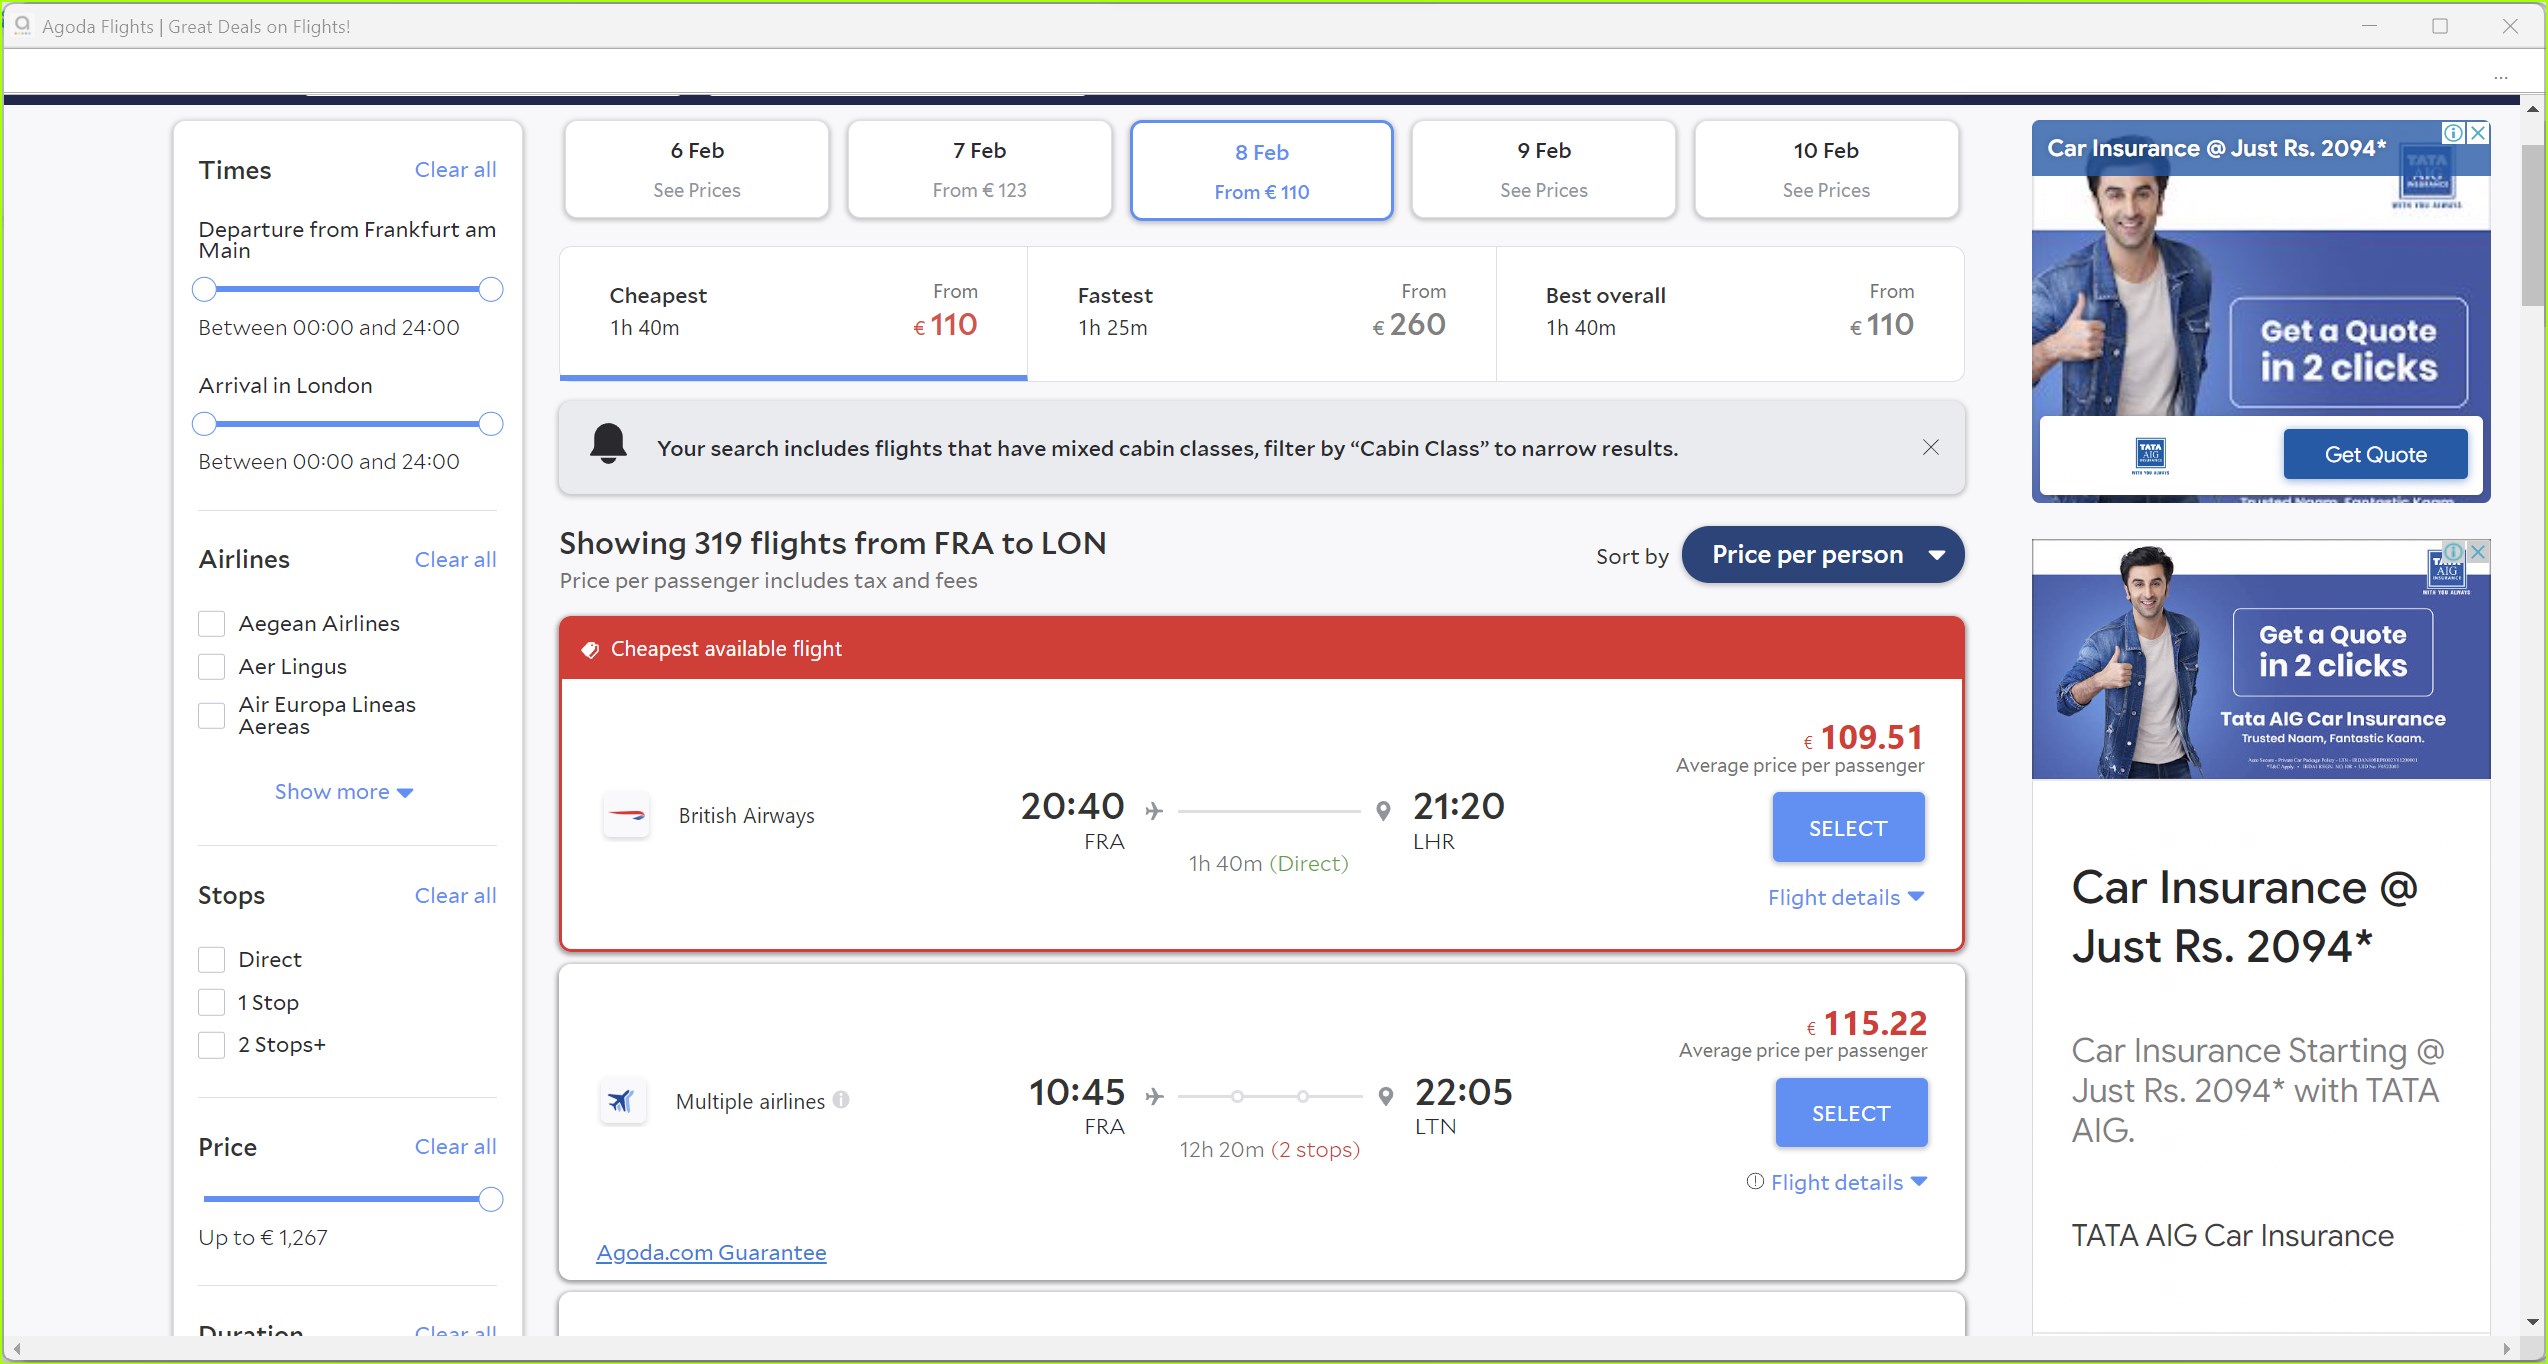The image size is (2548, 1364).
Task: Enable the Direct stops filter
Action: click(x=211, y=960)
